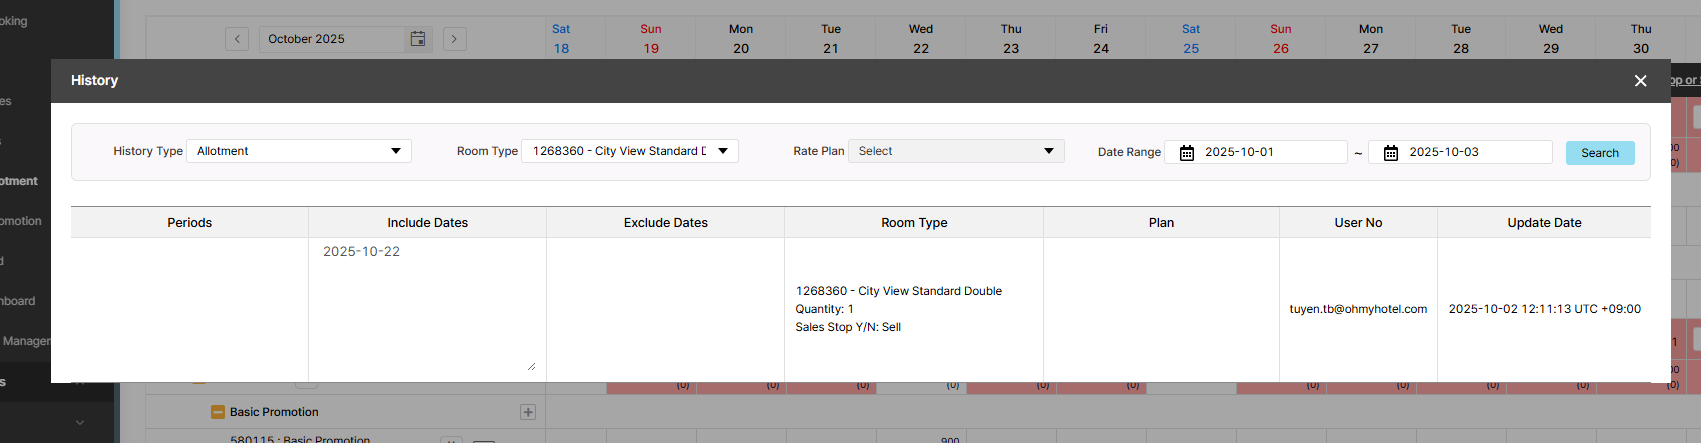
Task: Collapse the Basic Promotion group
Action: [x=217, y=412]
